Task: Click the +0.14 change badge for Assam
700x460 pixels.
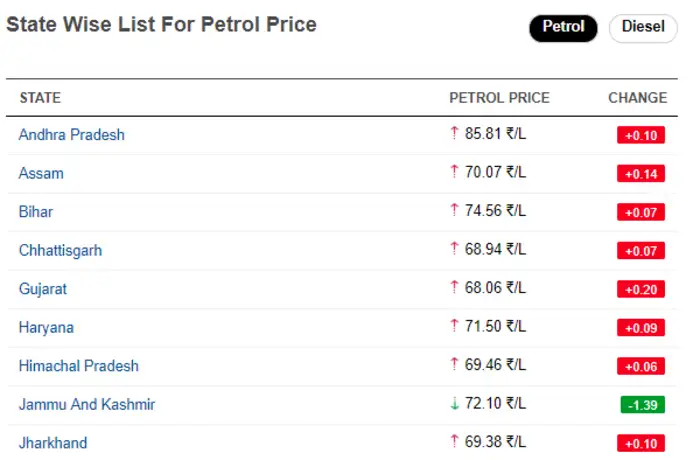Action: click(x=640, y=174)
